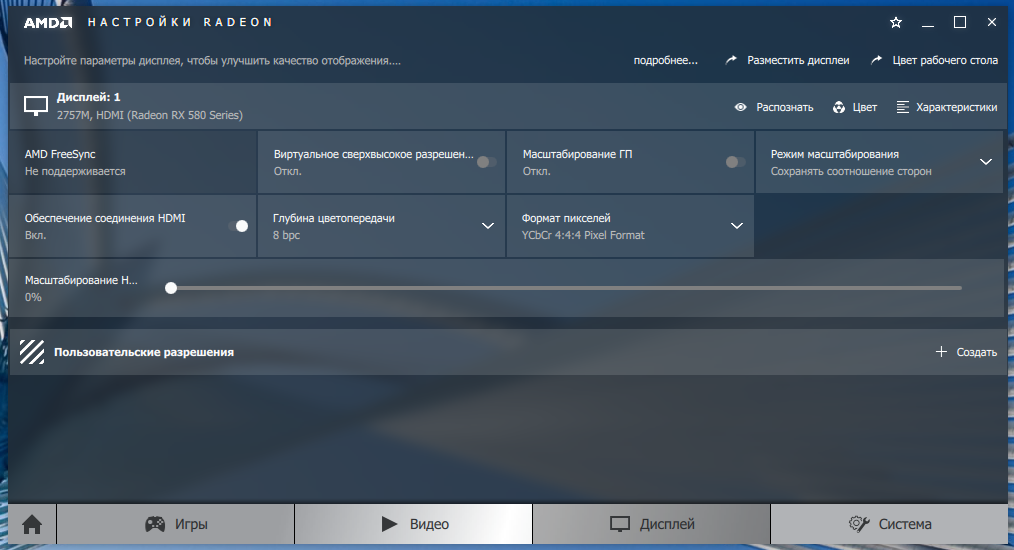
Task: Maximize the Radeon settings window
Action: pyautogui.click(x=960, y=23)
